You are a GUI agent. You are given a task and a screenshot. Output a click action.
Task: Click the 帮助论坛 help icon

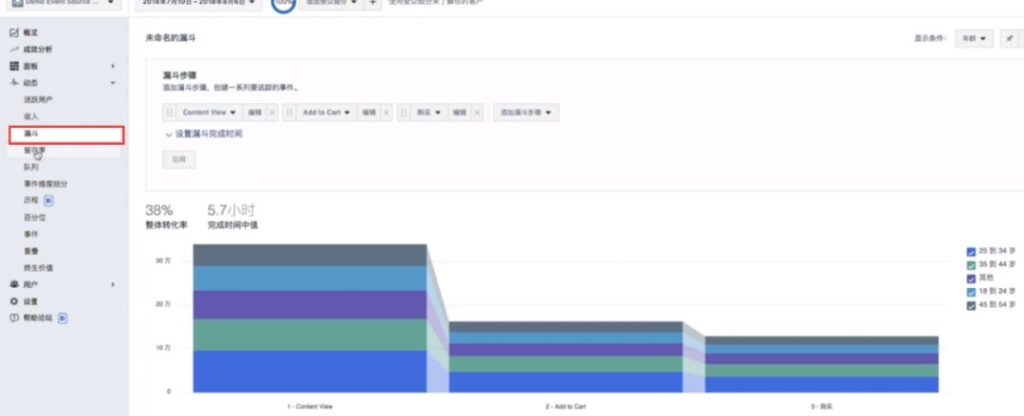coord(14,317)
